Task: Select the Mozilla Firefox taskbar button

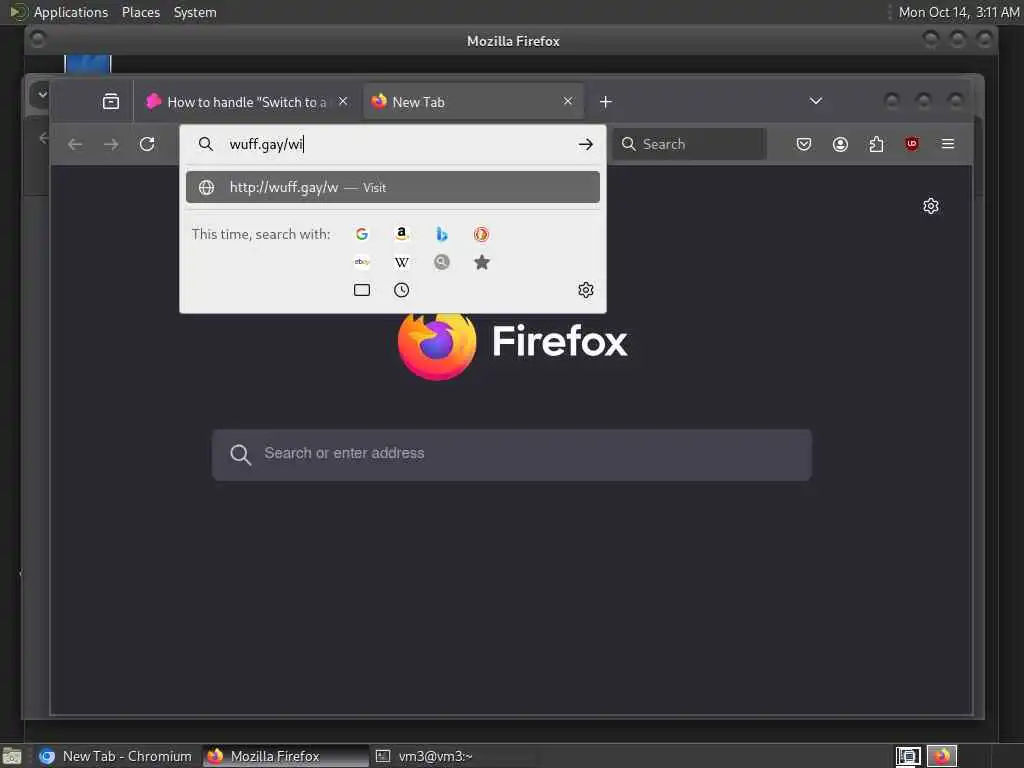Action: point(285,756)
